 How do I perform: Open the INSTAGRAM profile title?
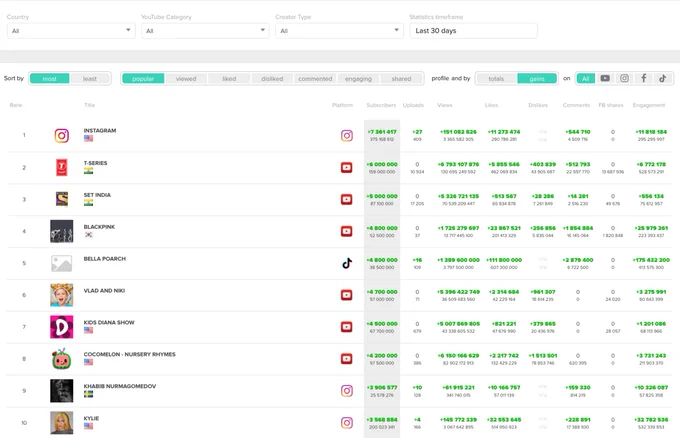(100, 131)
